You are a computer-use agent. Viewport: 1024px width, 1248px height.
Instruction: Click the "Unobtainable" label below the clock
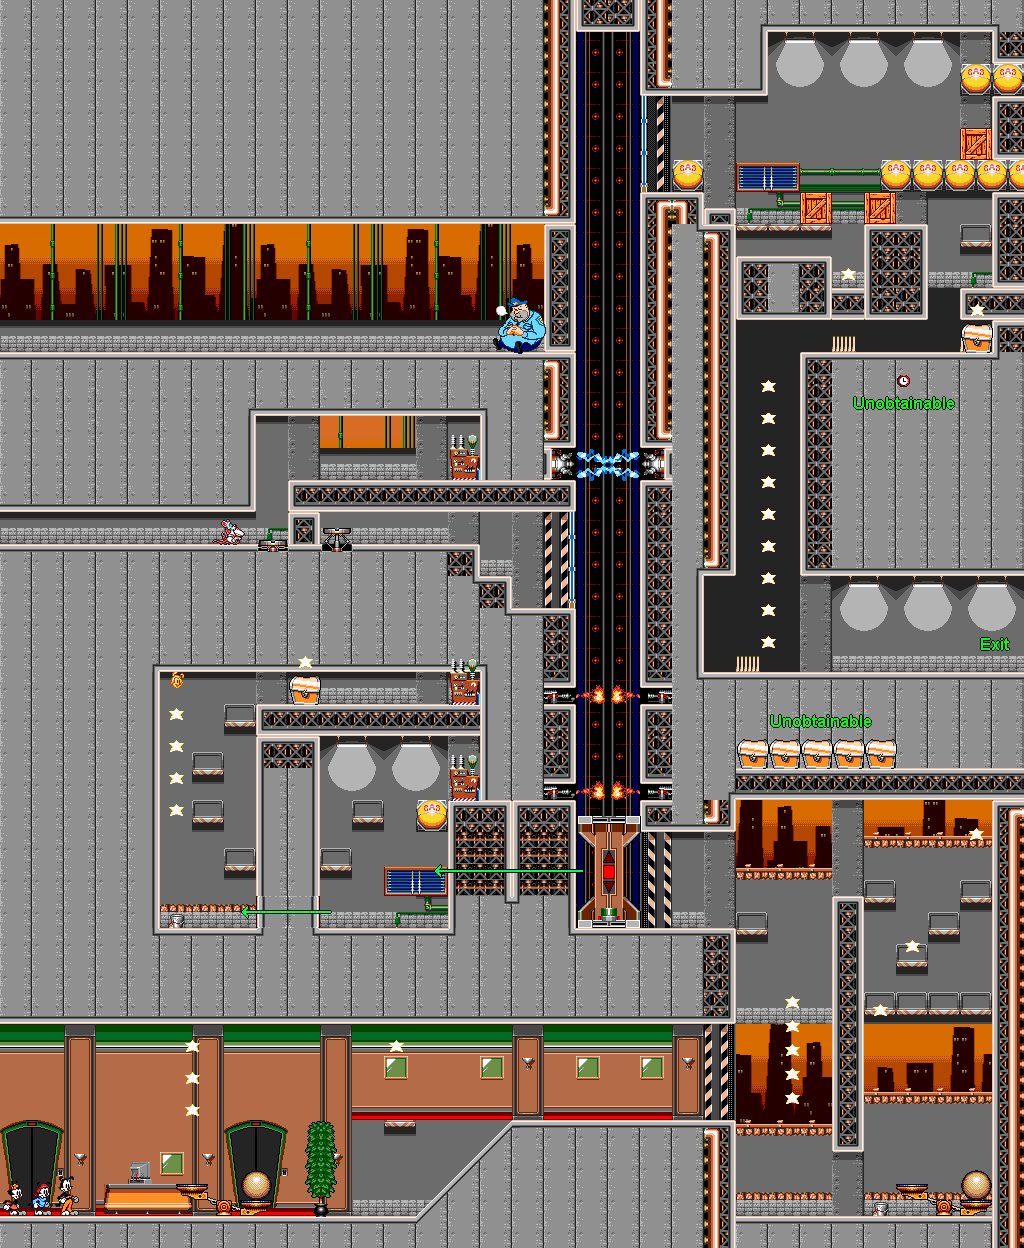pyautogui.click(x=903, y=403)
